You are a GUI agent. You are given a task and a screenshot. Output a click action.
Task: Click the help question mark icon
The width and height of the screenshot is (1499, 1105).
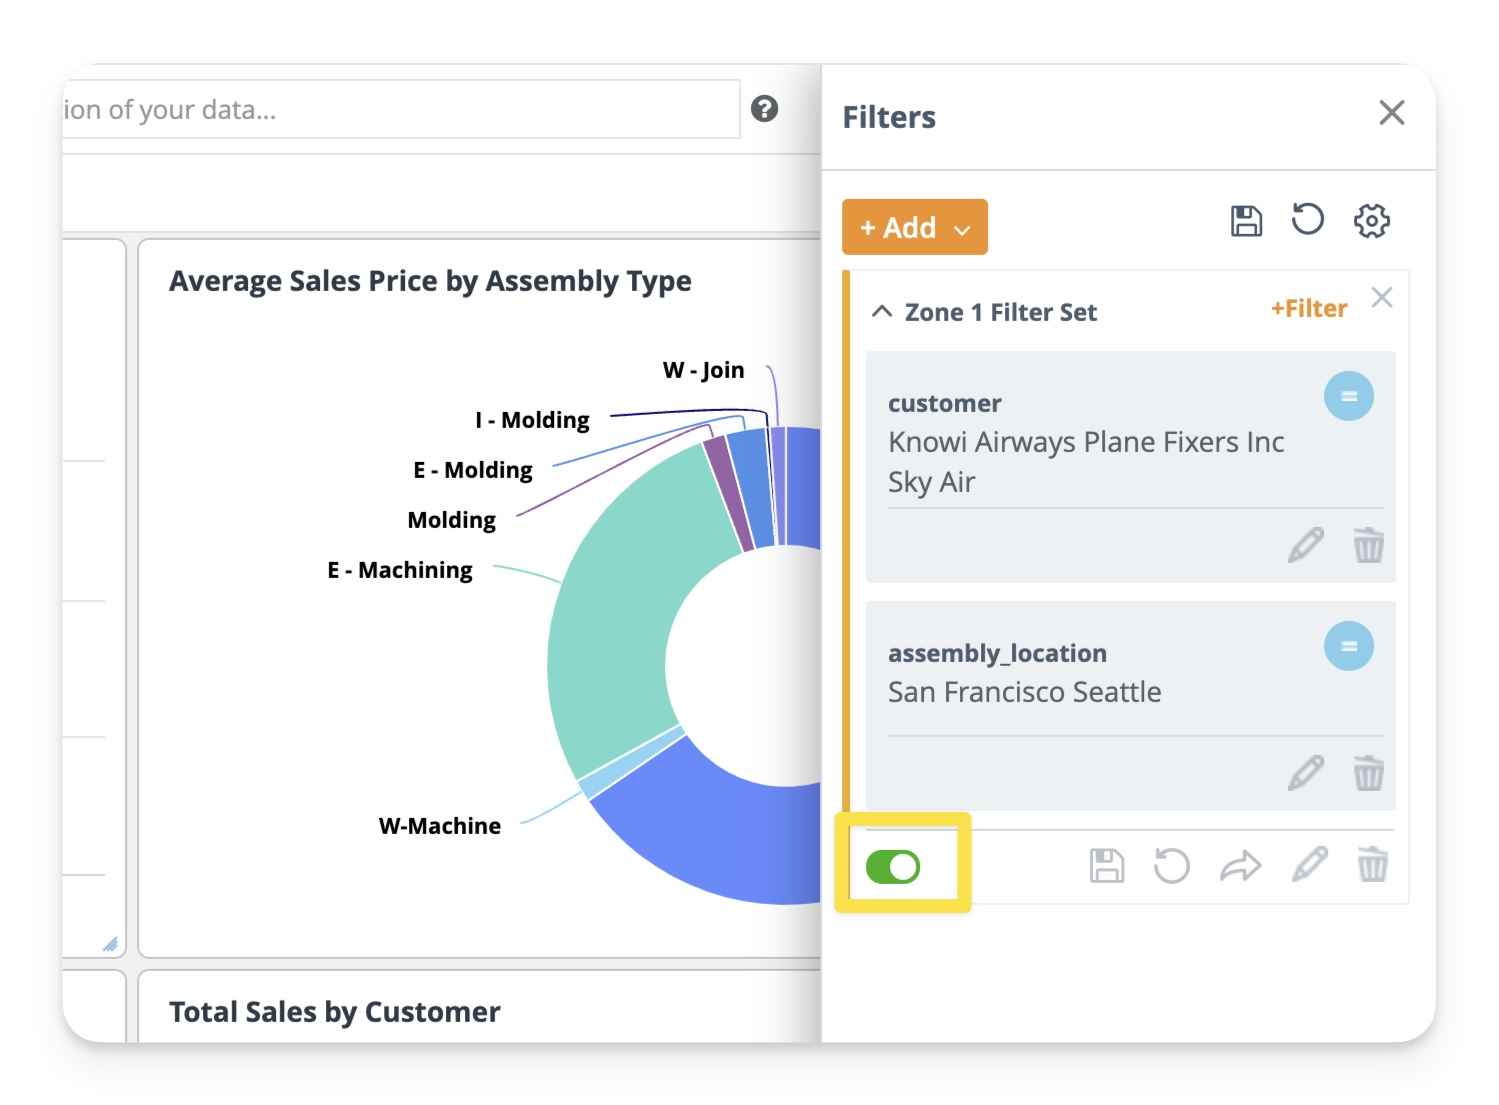(x=764, y=109)
